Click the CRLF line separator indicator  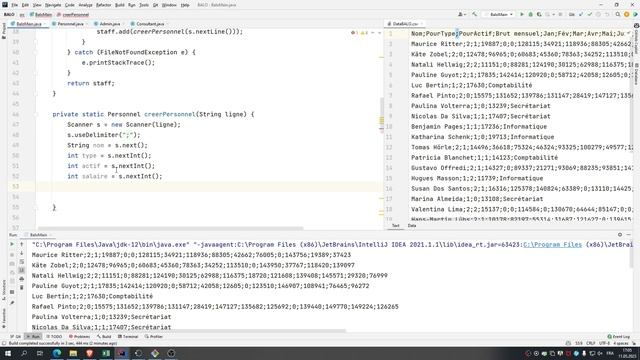[x=590, y=343]
